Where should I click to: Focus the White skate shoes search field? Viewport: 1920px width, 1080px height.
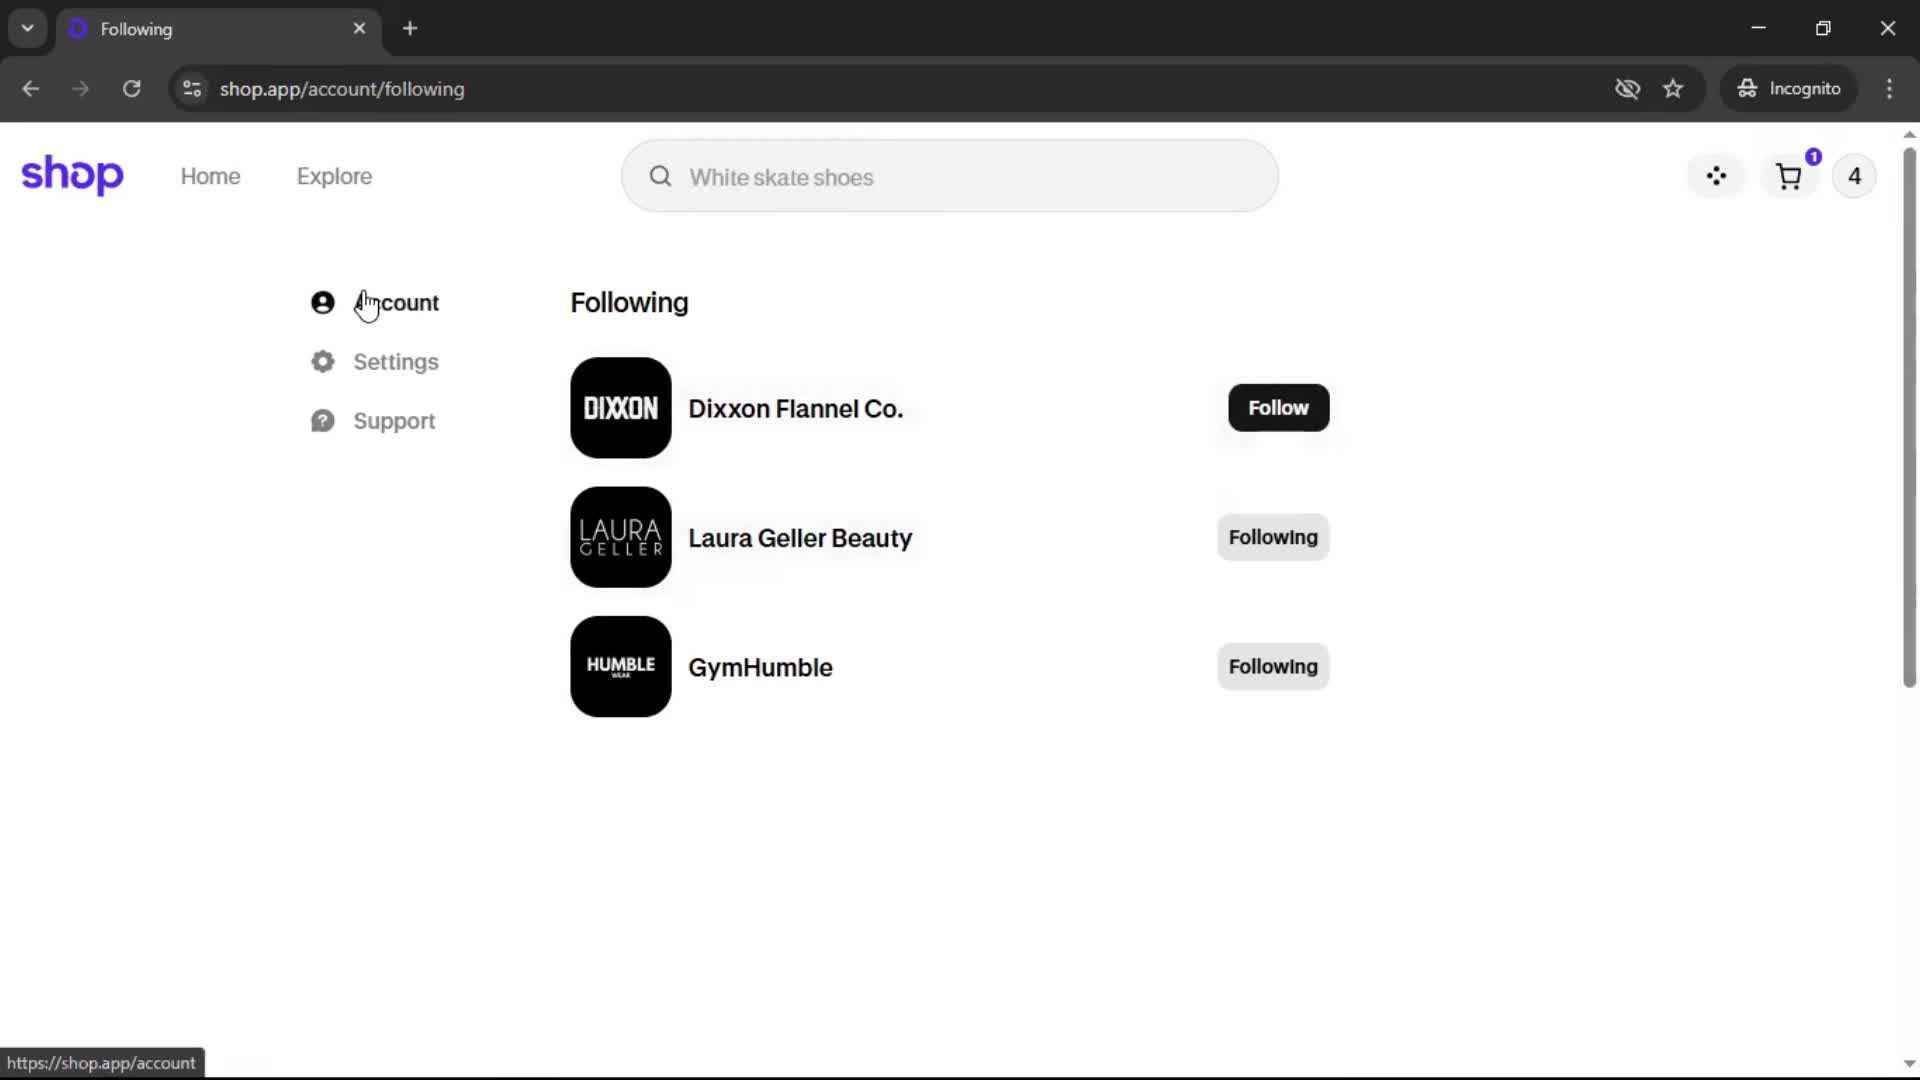[970, 177]
